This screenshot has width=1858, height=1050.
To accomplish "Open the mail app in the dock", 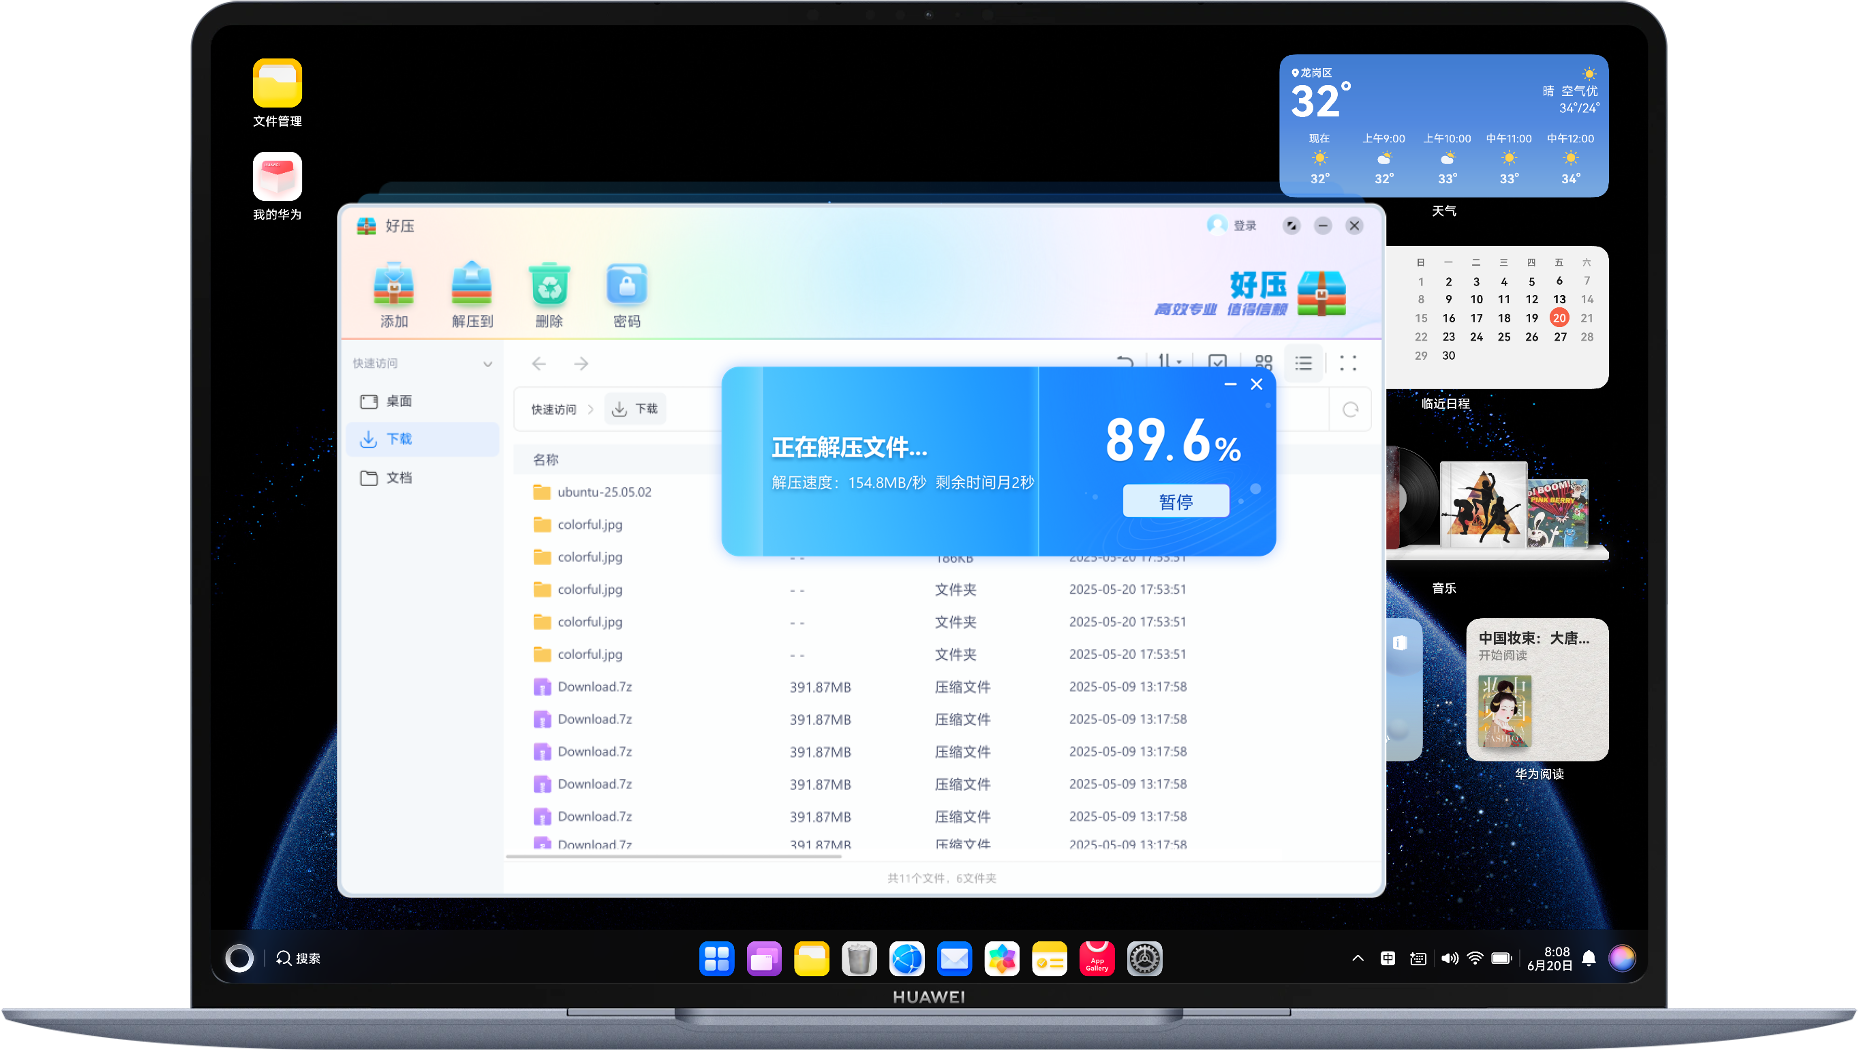I will click(954, 959).
